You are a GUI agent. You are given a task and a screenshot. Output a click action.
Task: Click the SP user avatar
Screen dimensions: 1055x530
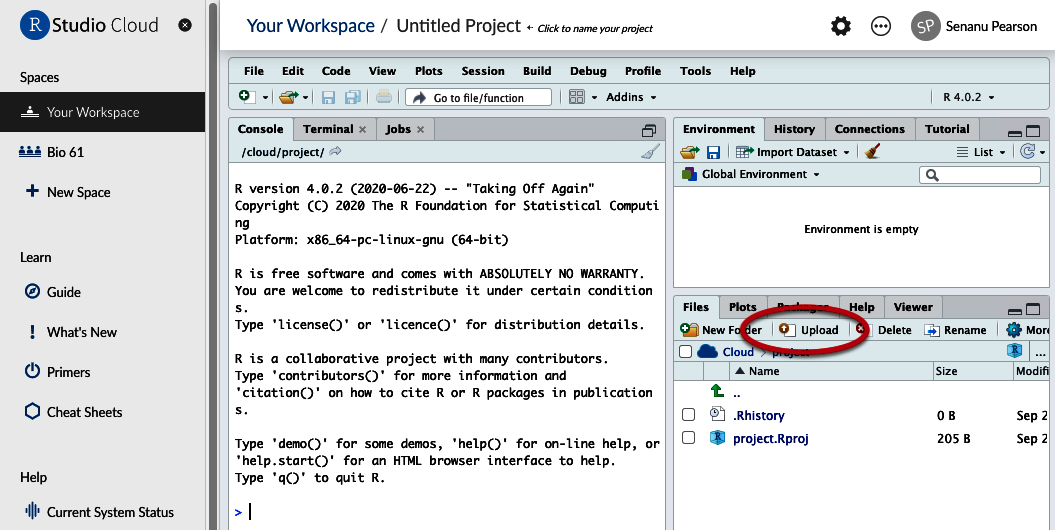coord(925,26)
